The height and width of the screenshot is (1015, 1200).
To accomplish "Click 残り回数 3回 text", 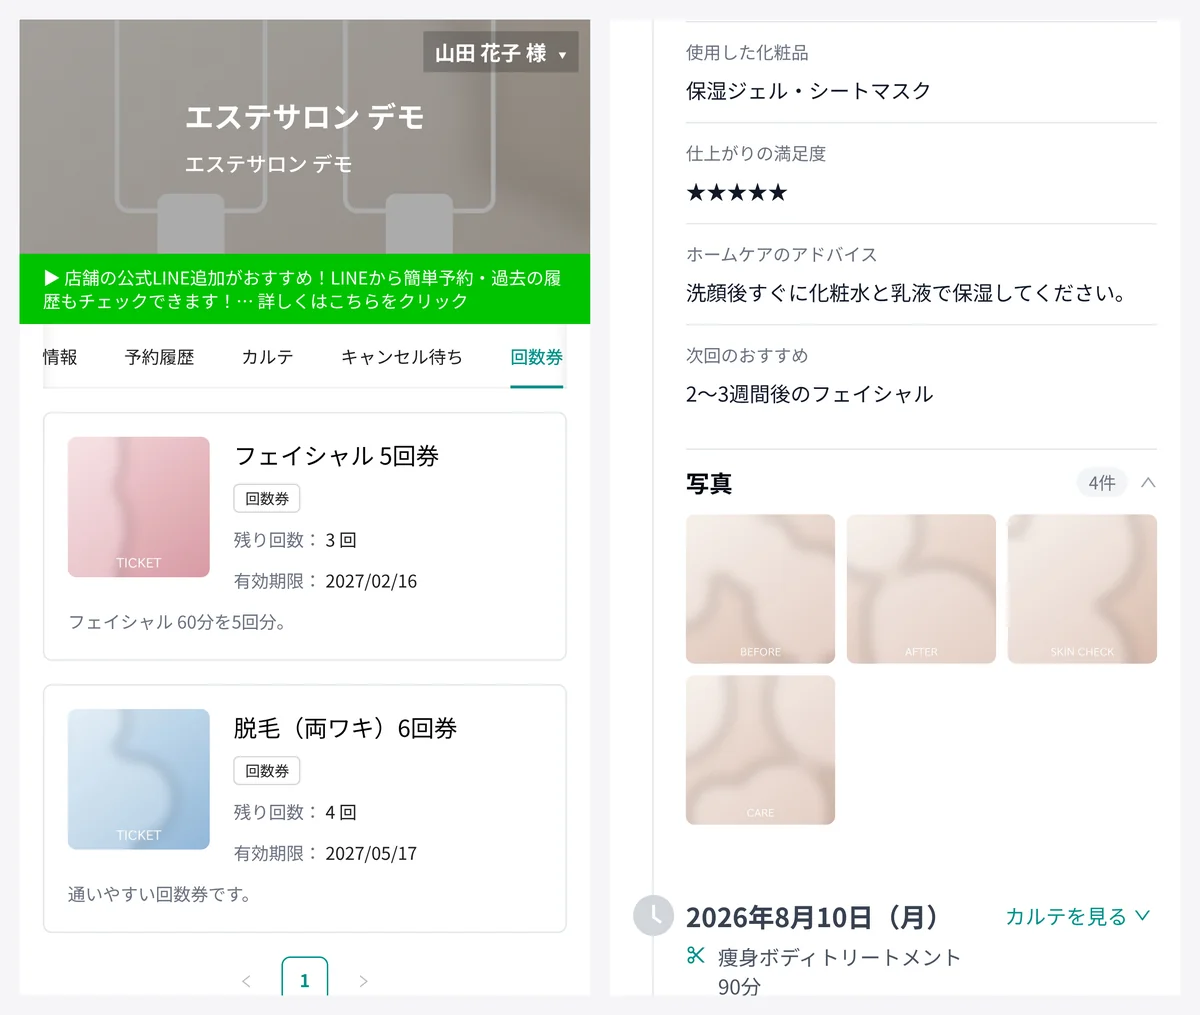I will pos(295,540).
